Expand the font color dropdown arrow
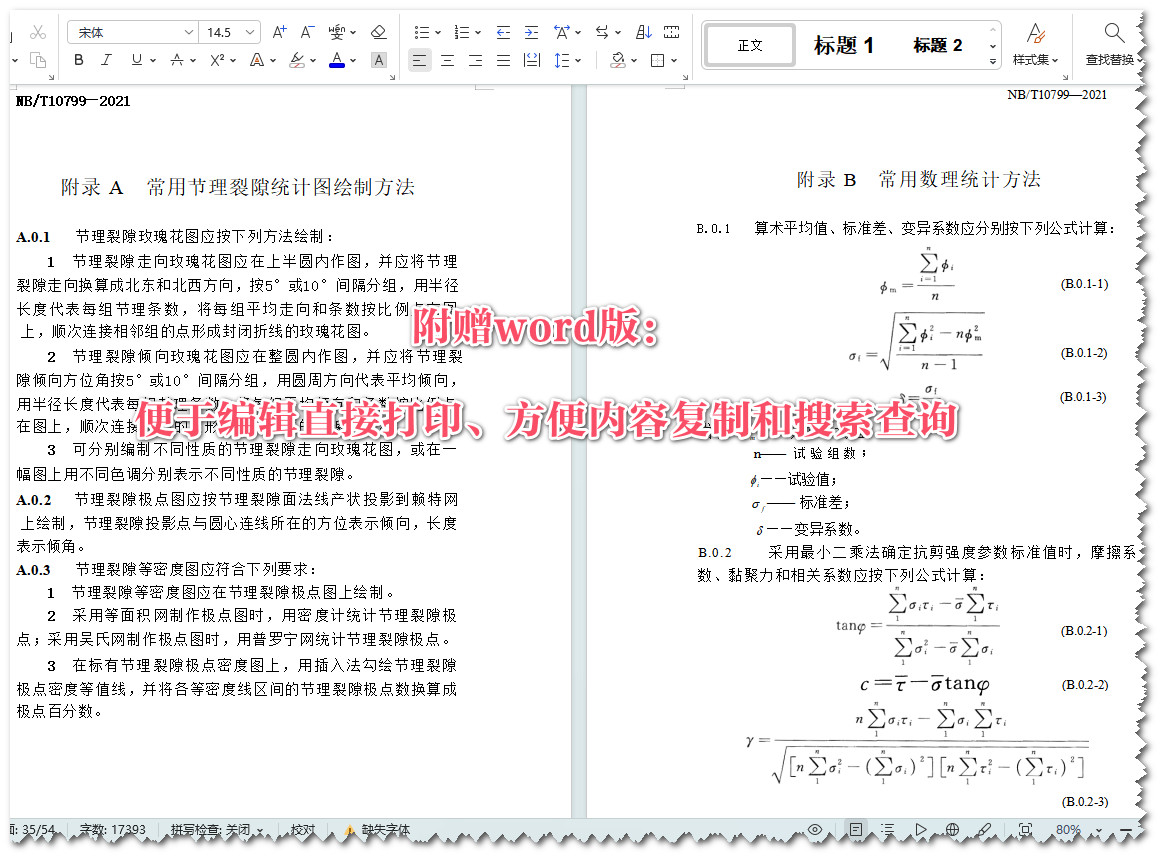The height and width of the screenshot is (860, 1164). 352,61
